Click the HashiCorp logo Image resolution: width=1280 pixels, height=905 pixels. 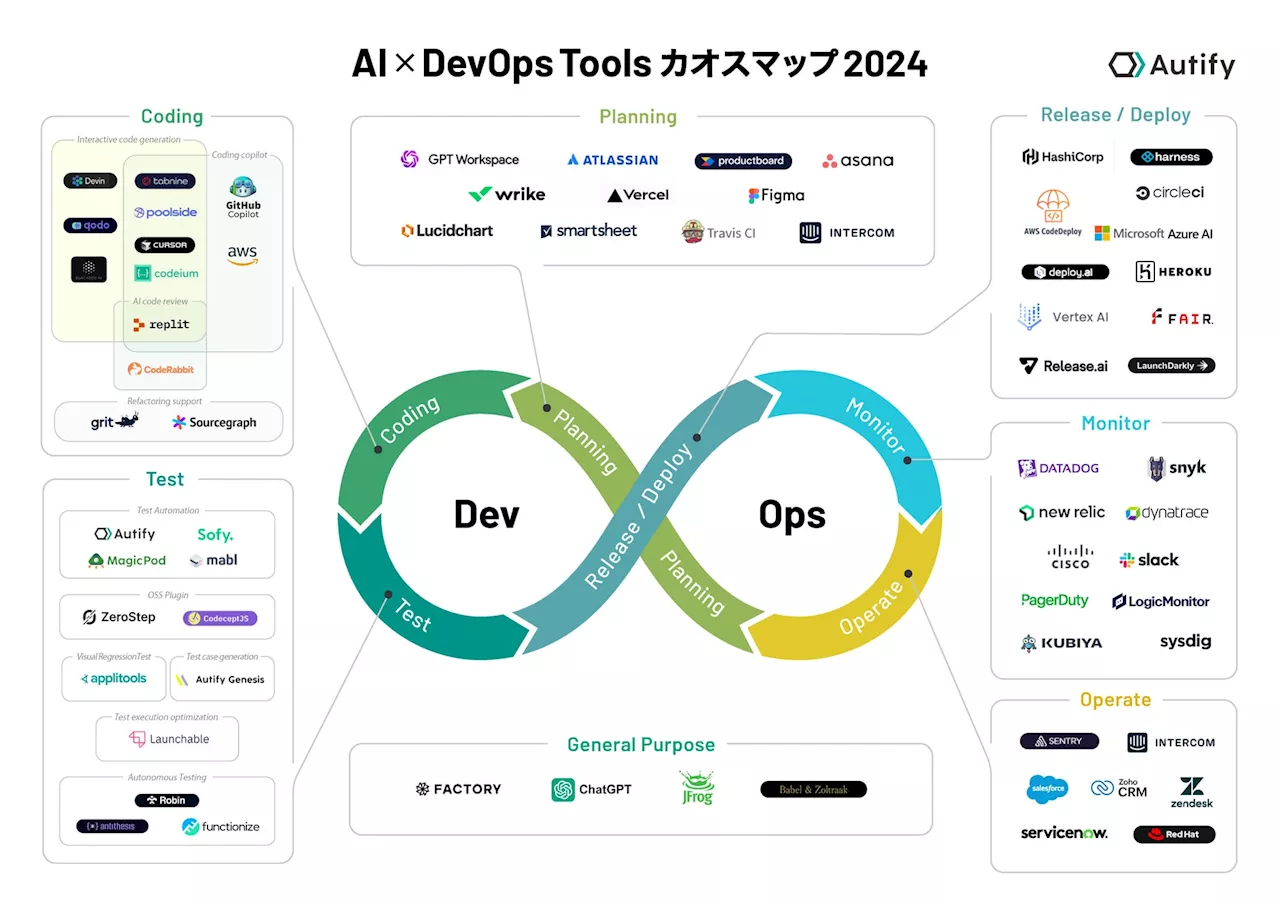pyautogui.click(x=1063, y=157)
